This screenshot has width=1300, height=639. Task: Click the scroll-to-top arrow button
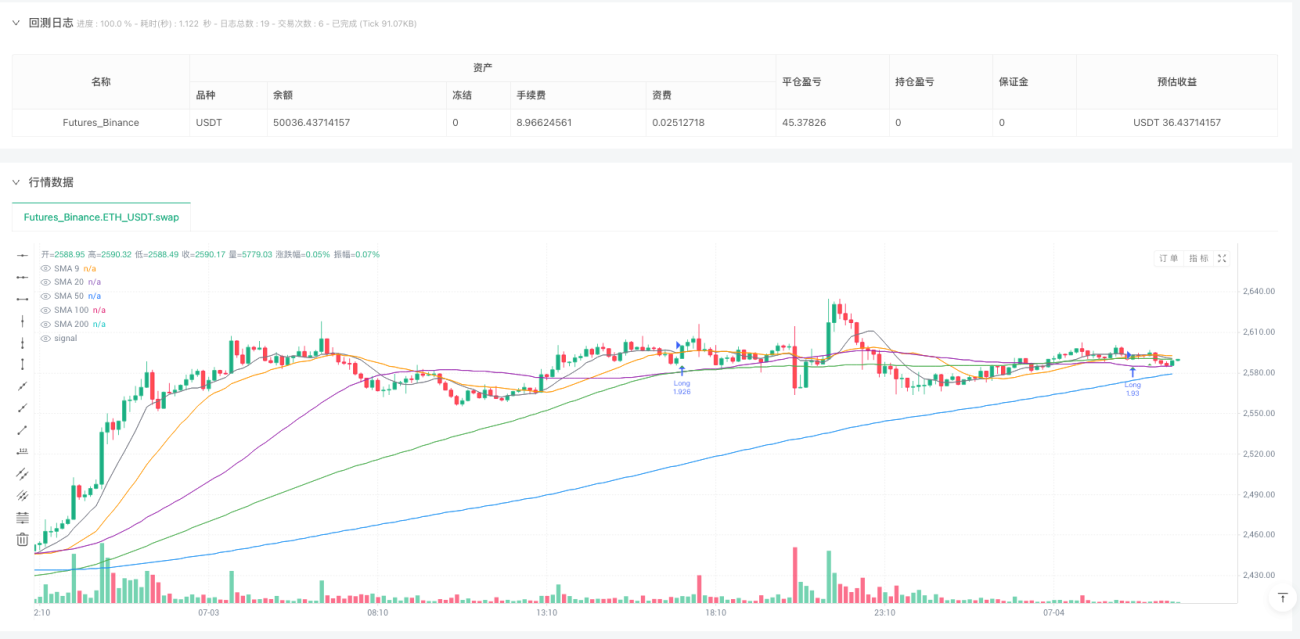tap(1282, 598)
